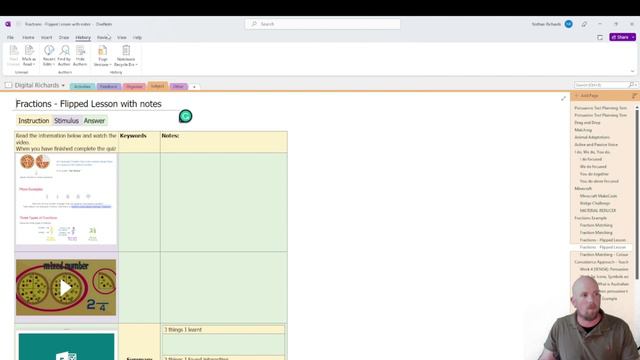Open the pink section tab
640x360 pixels.
(x=134, y=87)
